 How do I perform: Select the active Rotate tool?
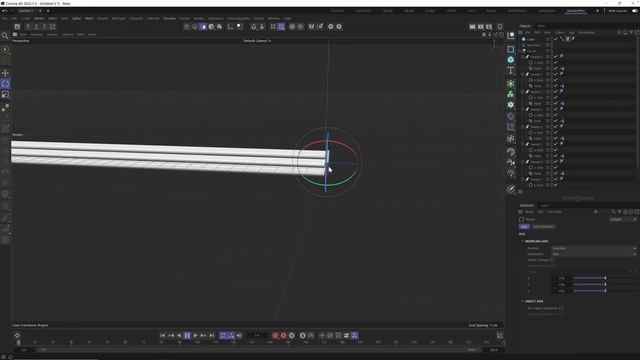pyautogui.click(x=5, y=84)
